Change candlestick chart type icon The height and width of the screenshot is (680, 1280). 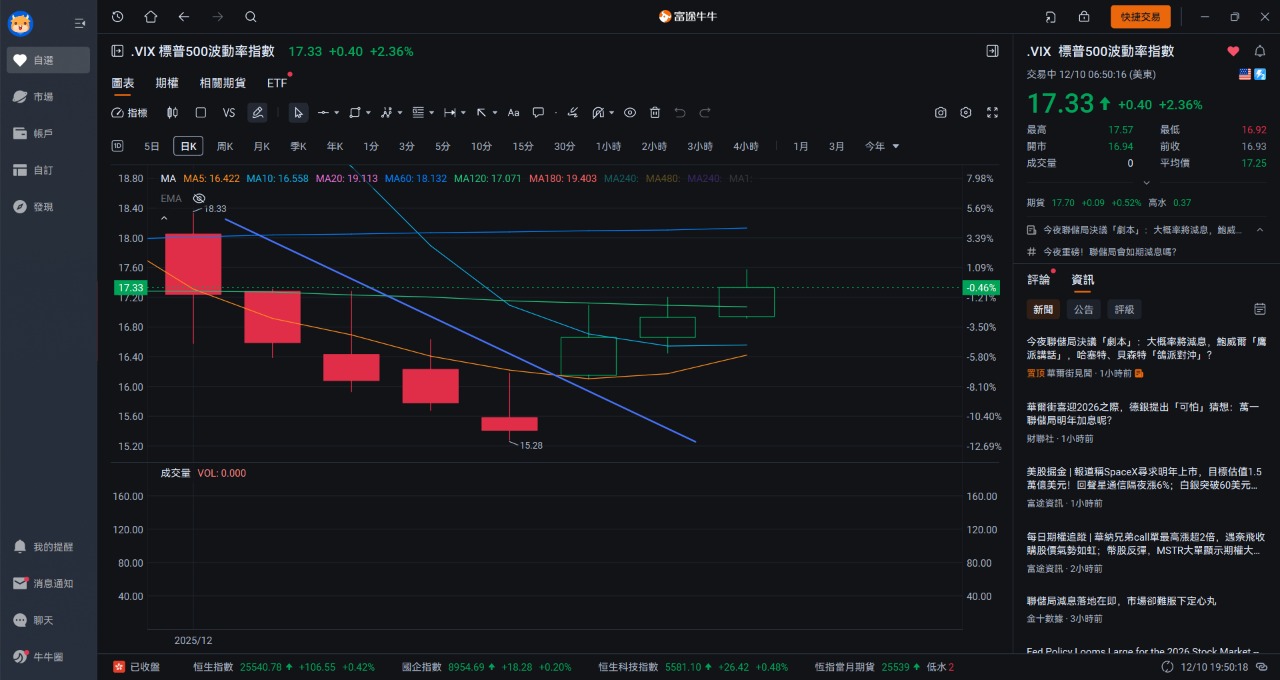tap(172, 113)
